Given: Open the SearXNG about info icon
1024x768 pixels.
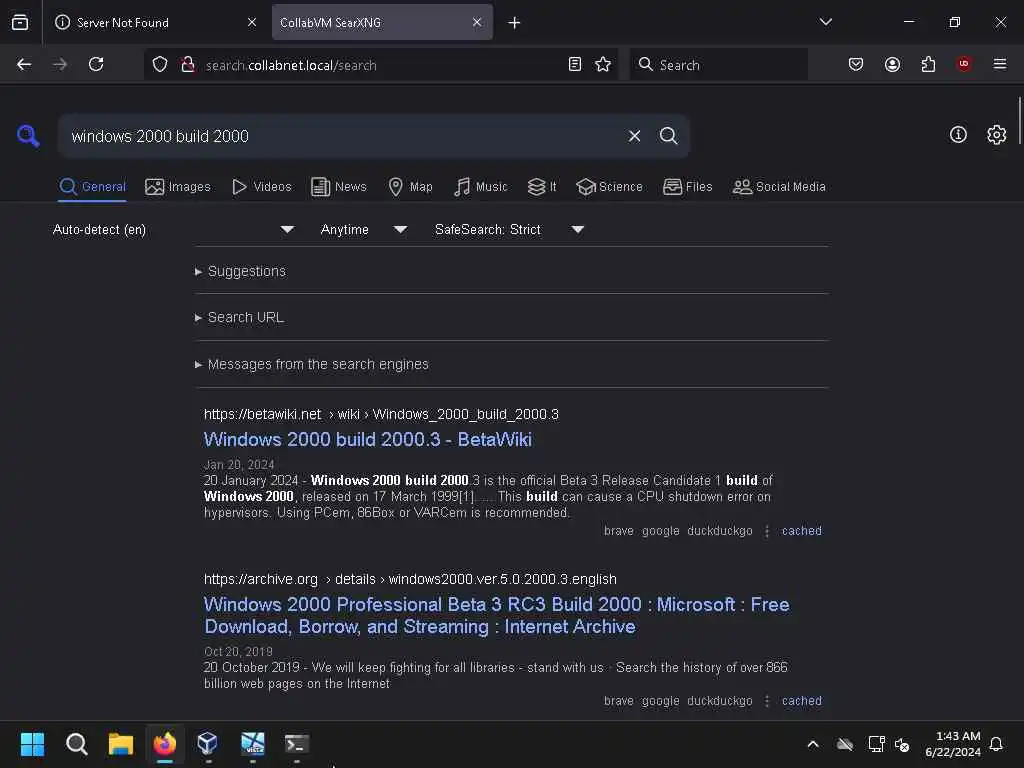Looking at the screenshot, I should pos(958,135).
